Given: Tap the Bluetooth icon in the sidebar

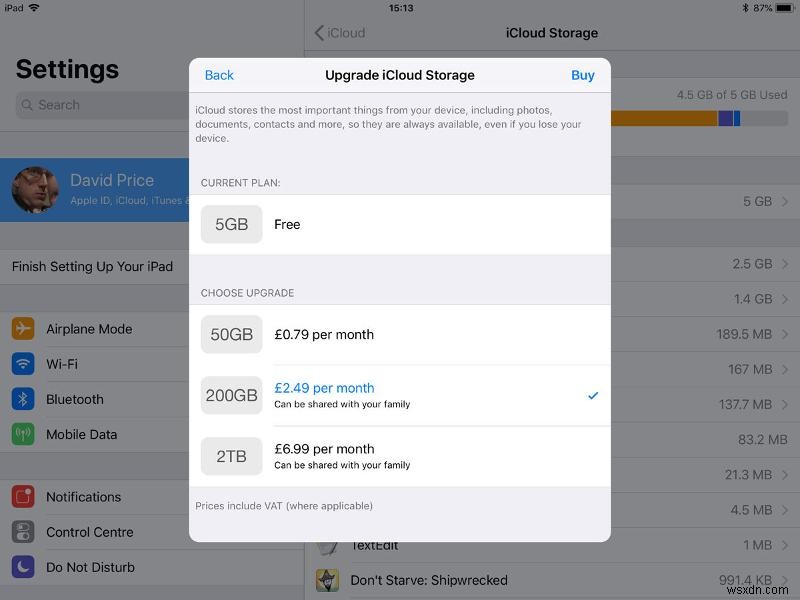Looking at the screenshot, I should [22, 399].
